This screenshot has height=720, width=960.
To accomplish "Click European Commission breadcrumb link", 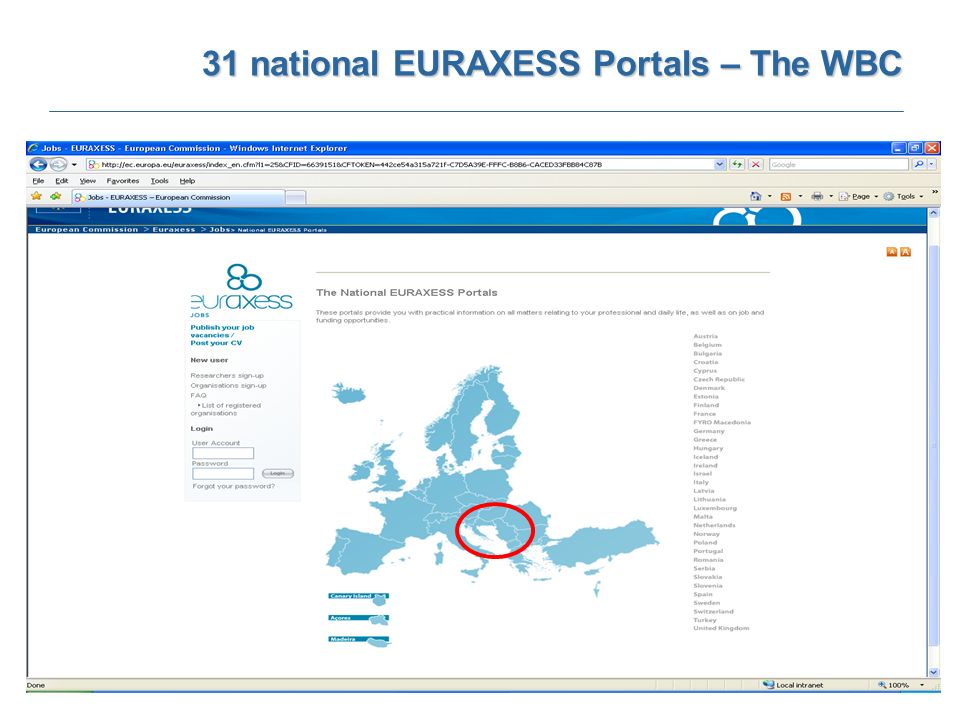I will pyautogui.click(x=86, y=230).
